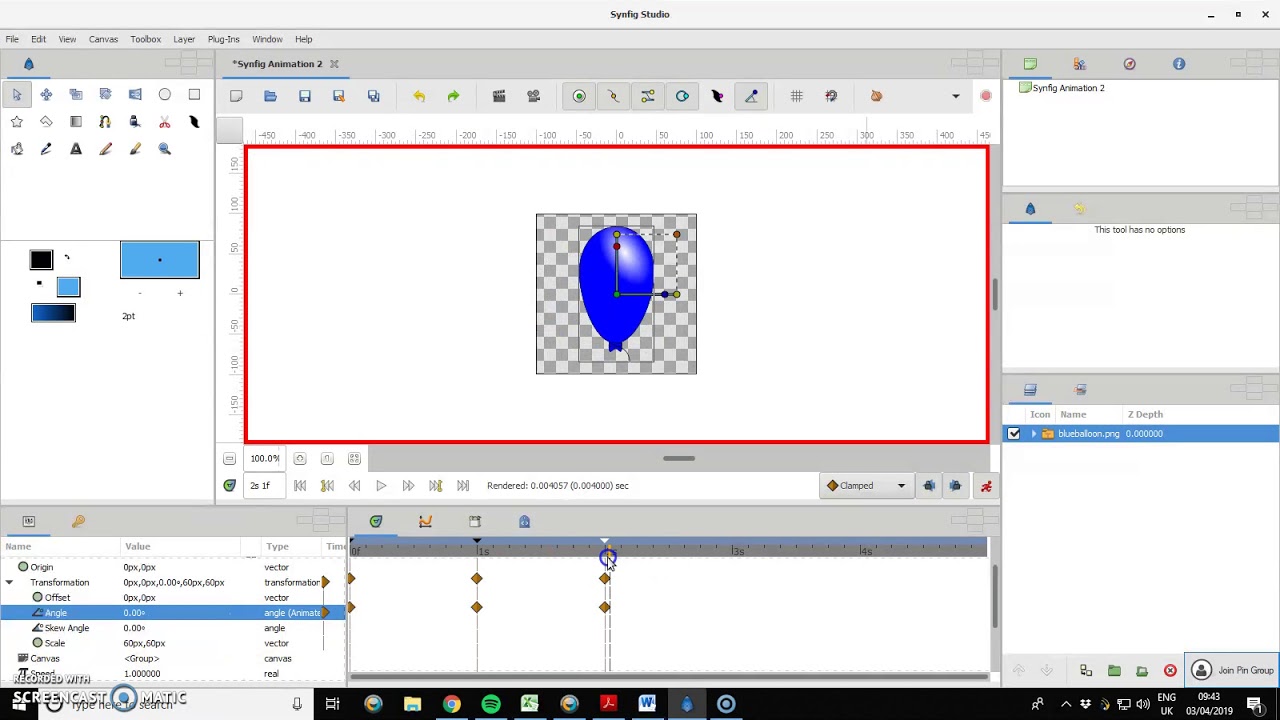Toggle grid snapping magnet icon
1280x720 pixels.
(x=831, y=96)
